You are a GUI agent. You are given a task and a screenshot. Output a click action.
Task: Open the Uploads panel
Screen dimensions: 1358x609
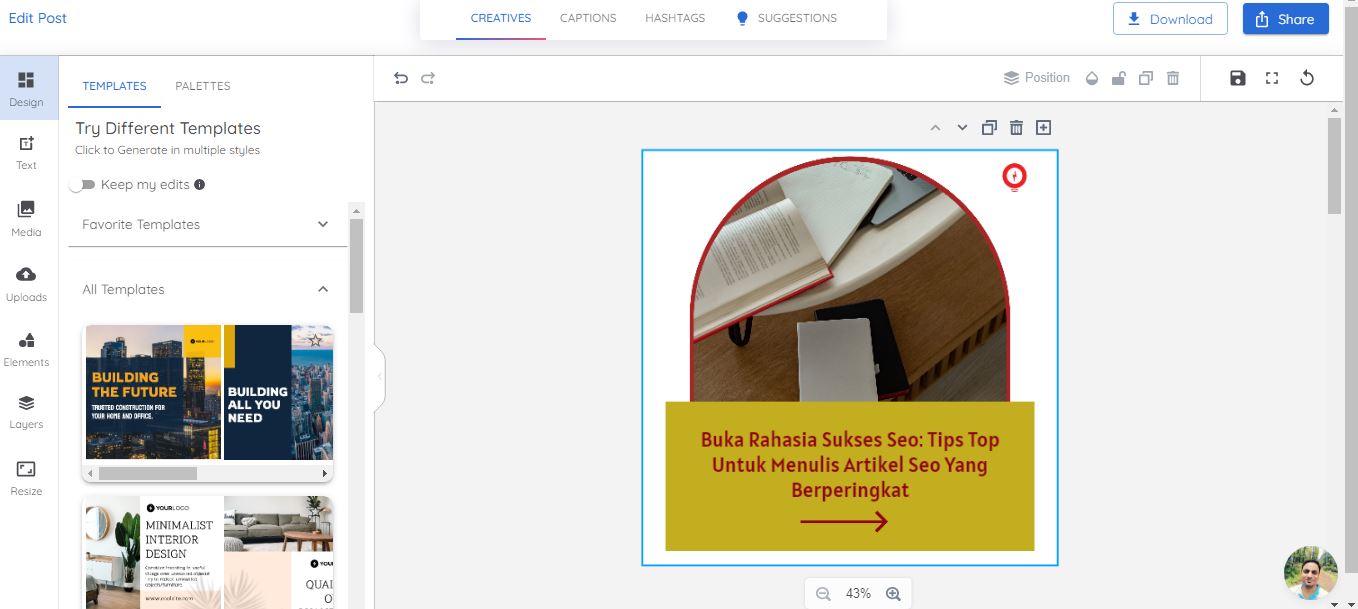point(27,284)
